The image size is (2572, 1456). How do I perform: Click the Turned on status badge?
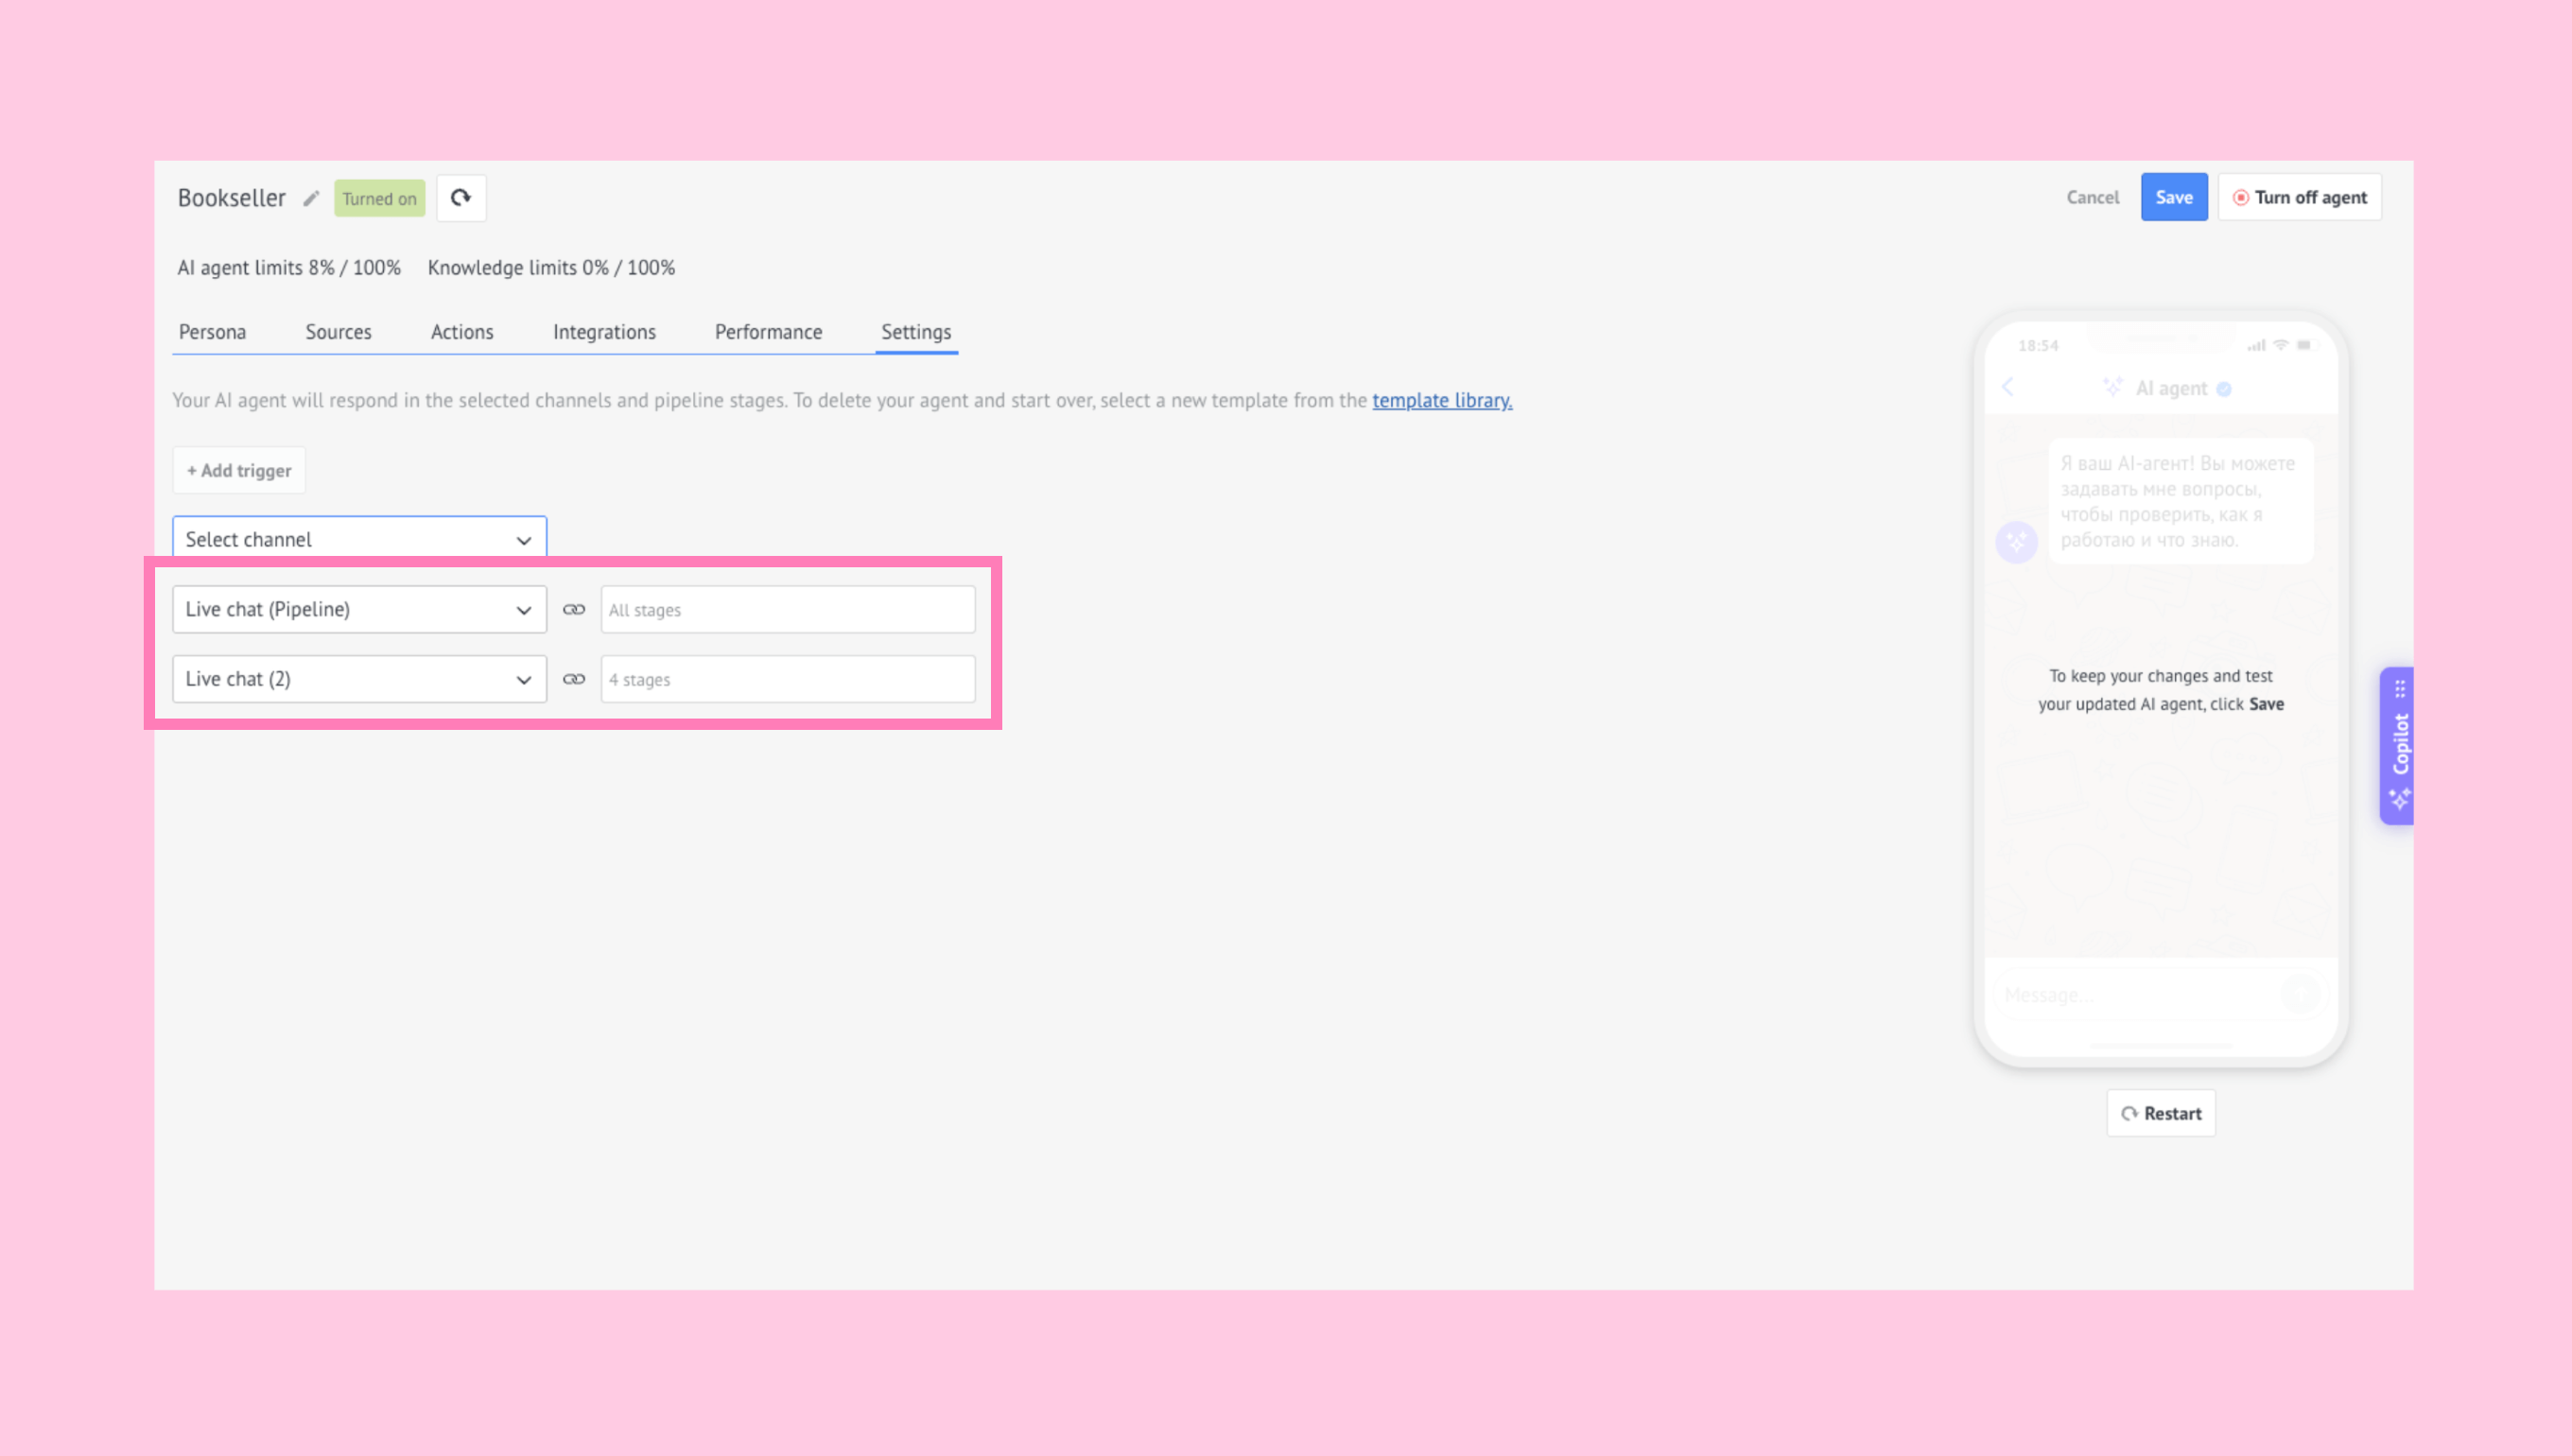point(379,198)
